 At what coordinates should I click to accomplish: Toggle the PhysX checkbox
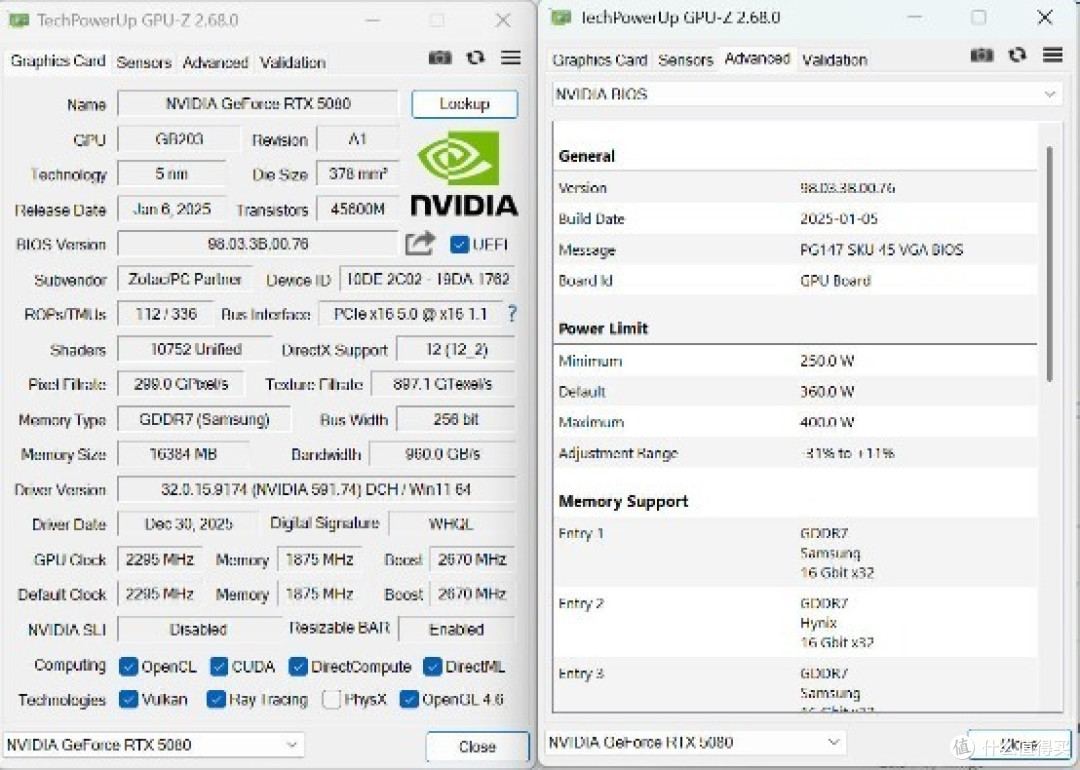[x=331, y=699]
